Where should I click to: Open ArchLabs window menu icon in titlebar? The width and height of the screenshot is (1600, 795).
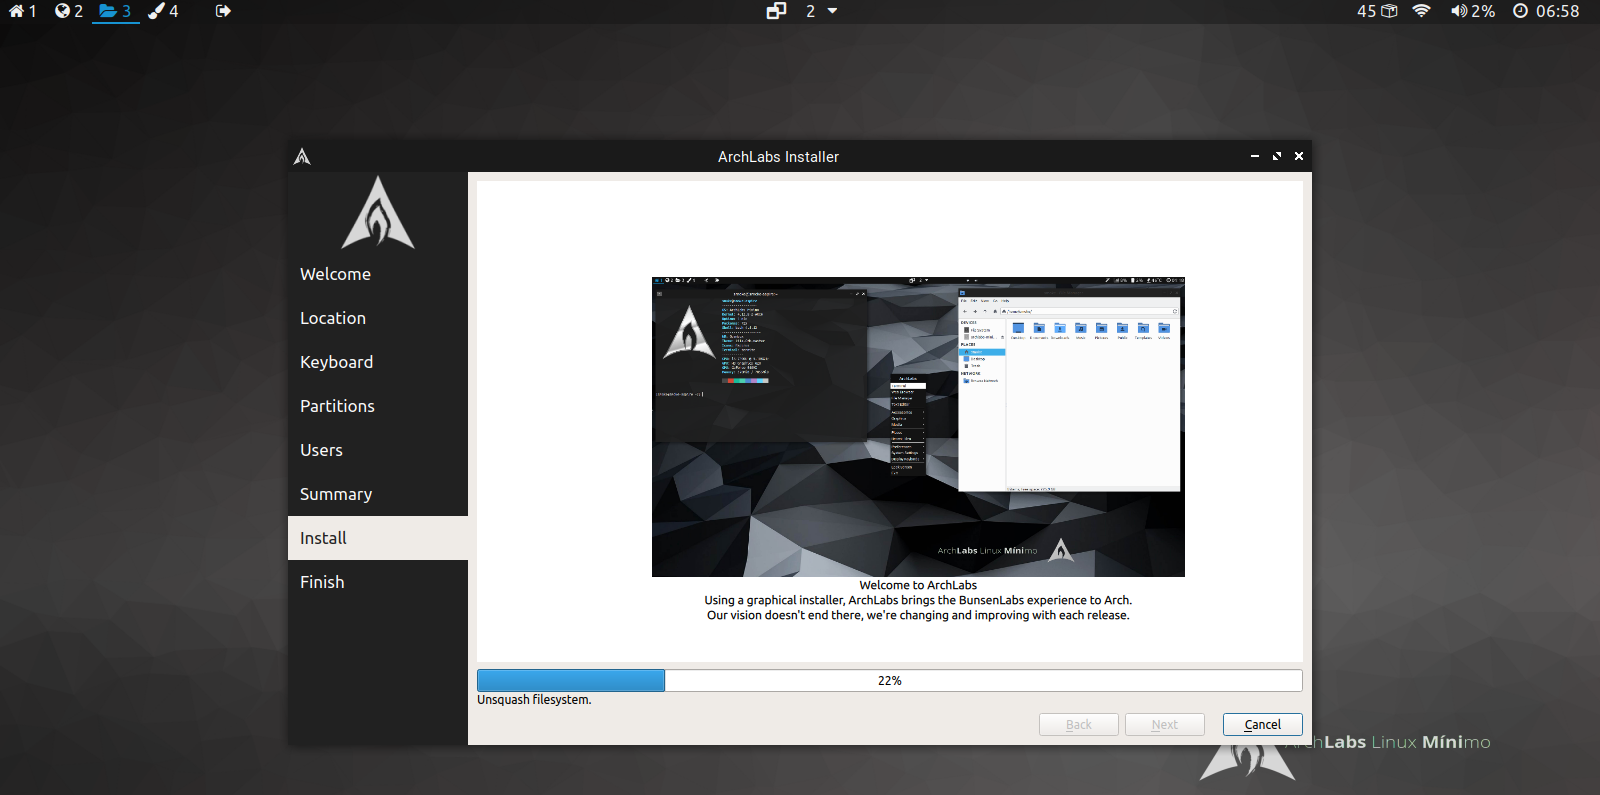tap(302, 156)
